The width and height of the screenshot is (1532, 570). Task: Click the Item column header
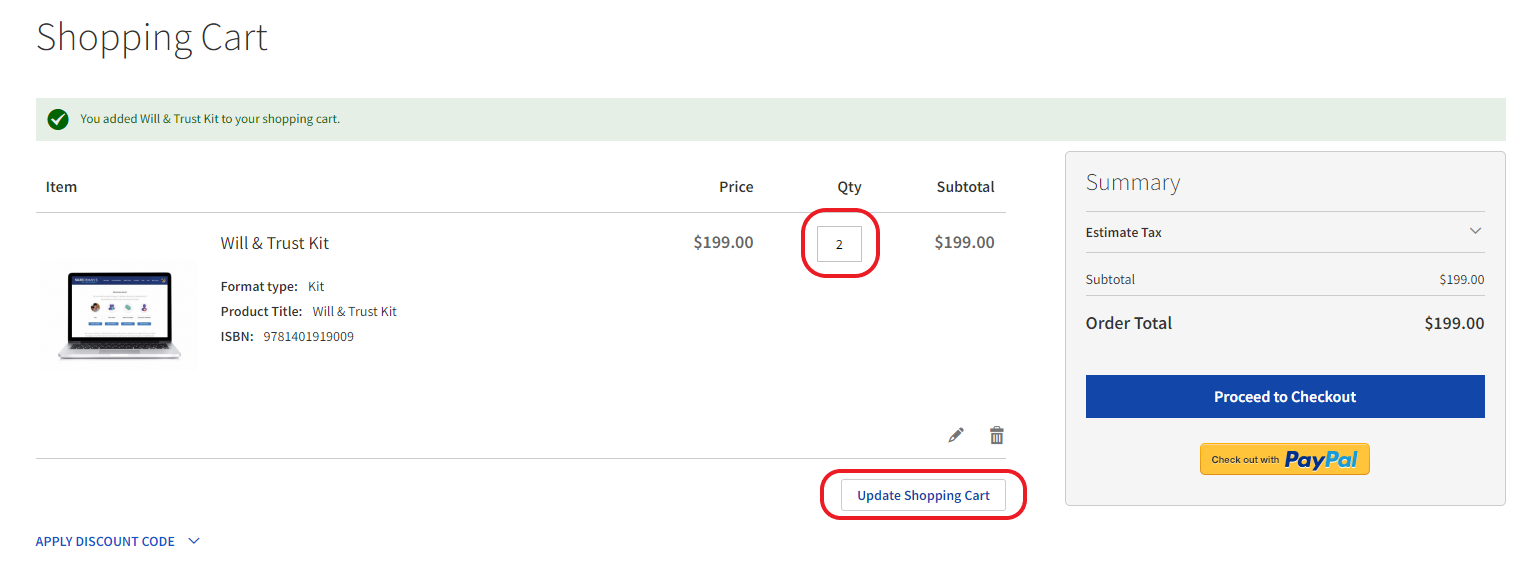(x=61, y=187)
